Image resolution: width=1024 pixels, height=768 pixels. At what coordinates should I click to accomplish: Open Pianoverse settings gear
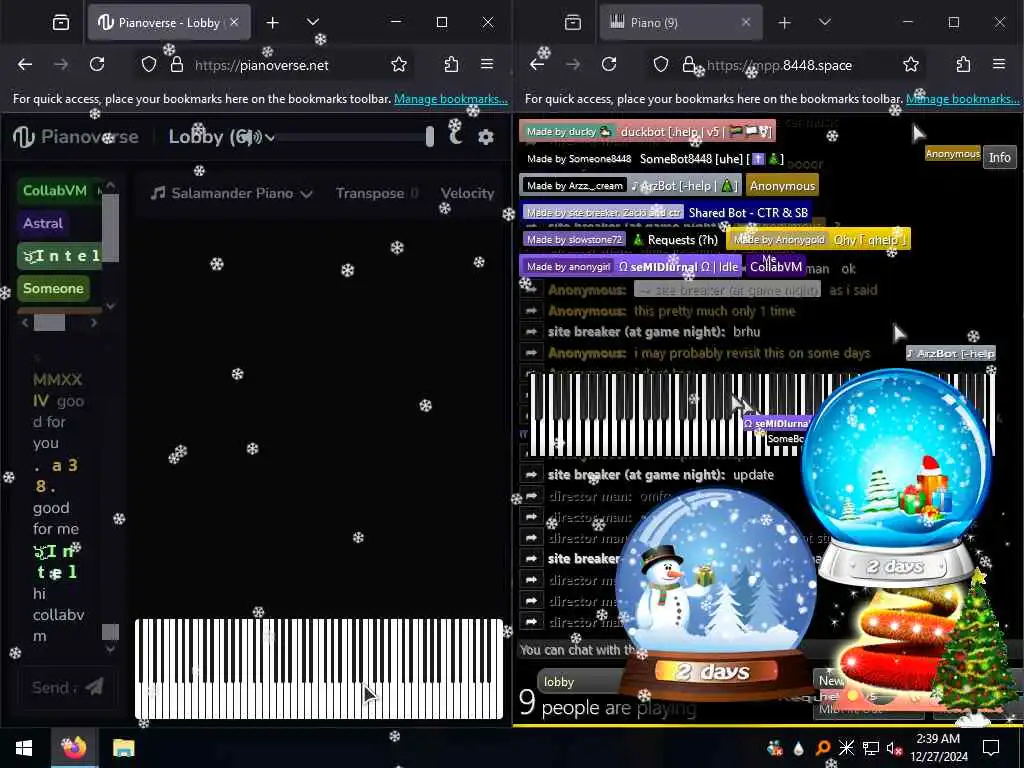pyautogui.click(x=485, y=137)
